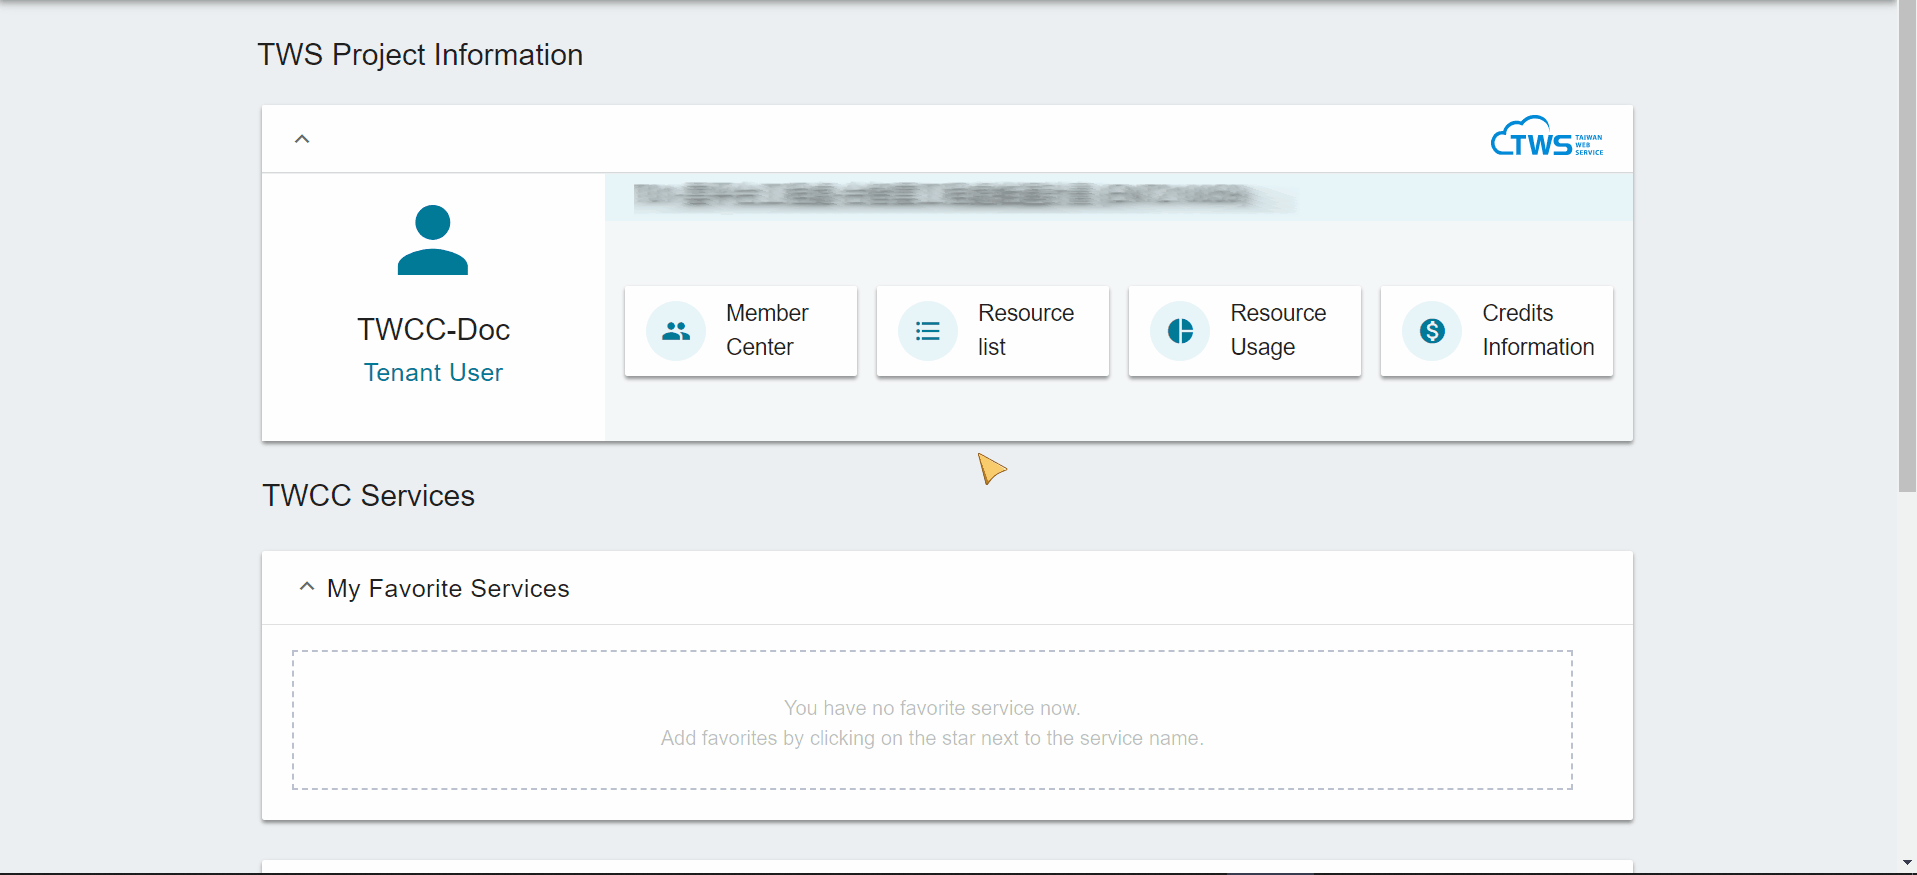Click the TWCC-Doc user avatar icon
This screenshot has height=875, width=1917.
[433, 240]
